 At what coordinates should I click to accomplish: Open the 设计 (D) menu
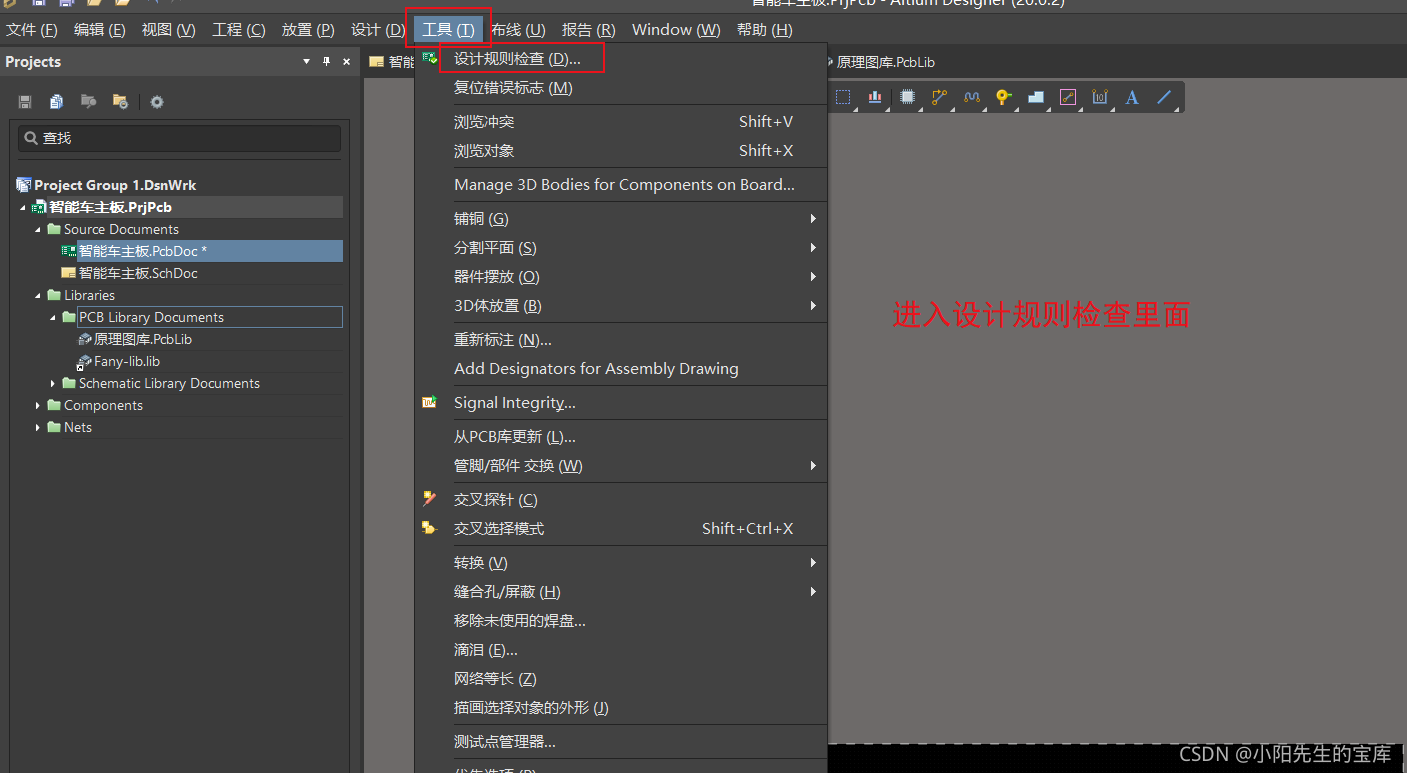tap(378, 30)
